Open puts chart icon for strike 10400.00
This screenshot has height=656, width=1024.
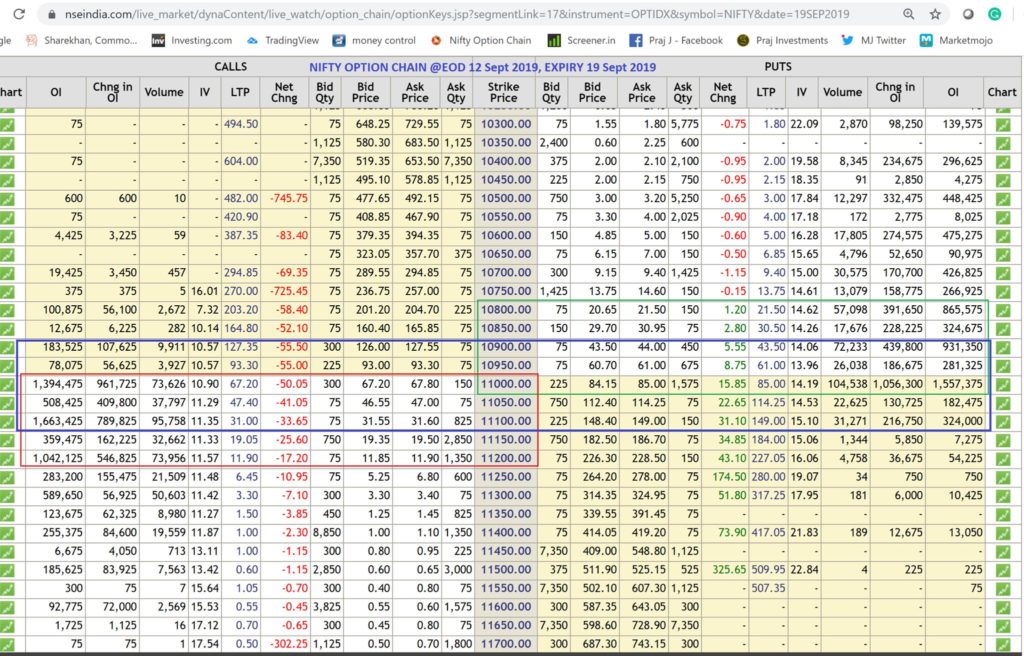pos(1003,161)
